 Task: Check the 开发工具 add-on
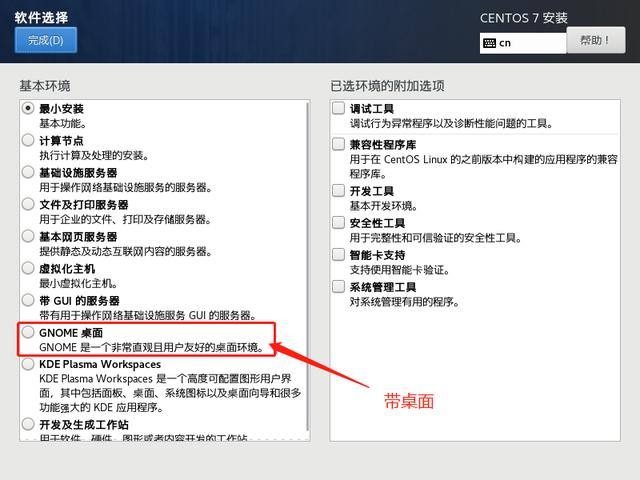click(x=338, y=191)
